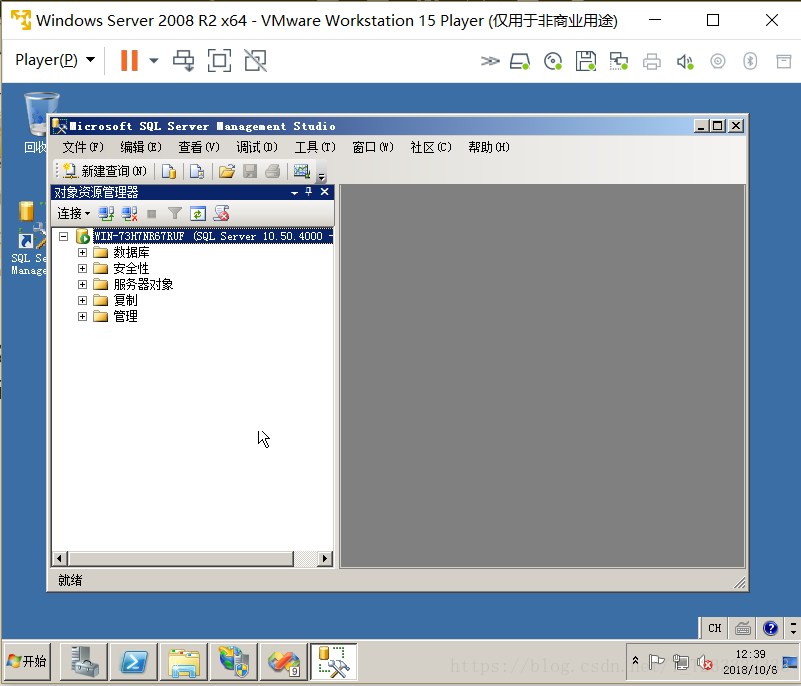Image resolution: width=801 pixels, height=686 pixels.
Task: Click the Object Explorer horizontal scrollbar thumb
Action: (180, 559)
